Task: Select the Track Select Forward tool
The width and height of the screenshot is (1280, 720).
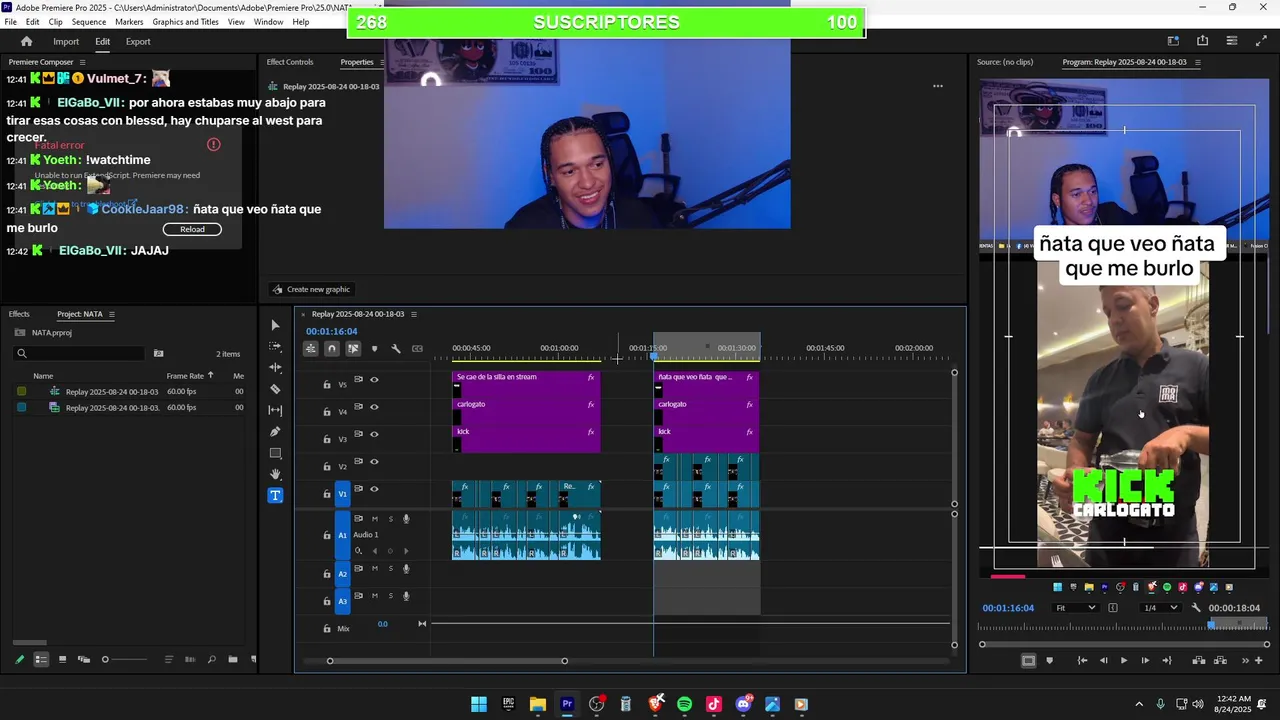Action: pos(275,346)
